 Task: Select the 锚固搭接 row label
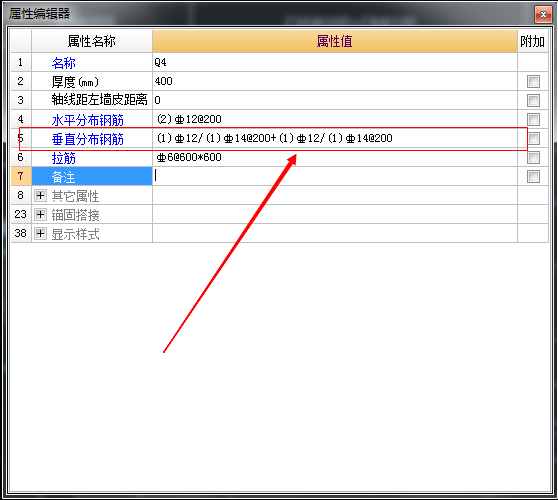click(75, 215)
